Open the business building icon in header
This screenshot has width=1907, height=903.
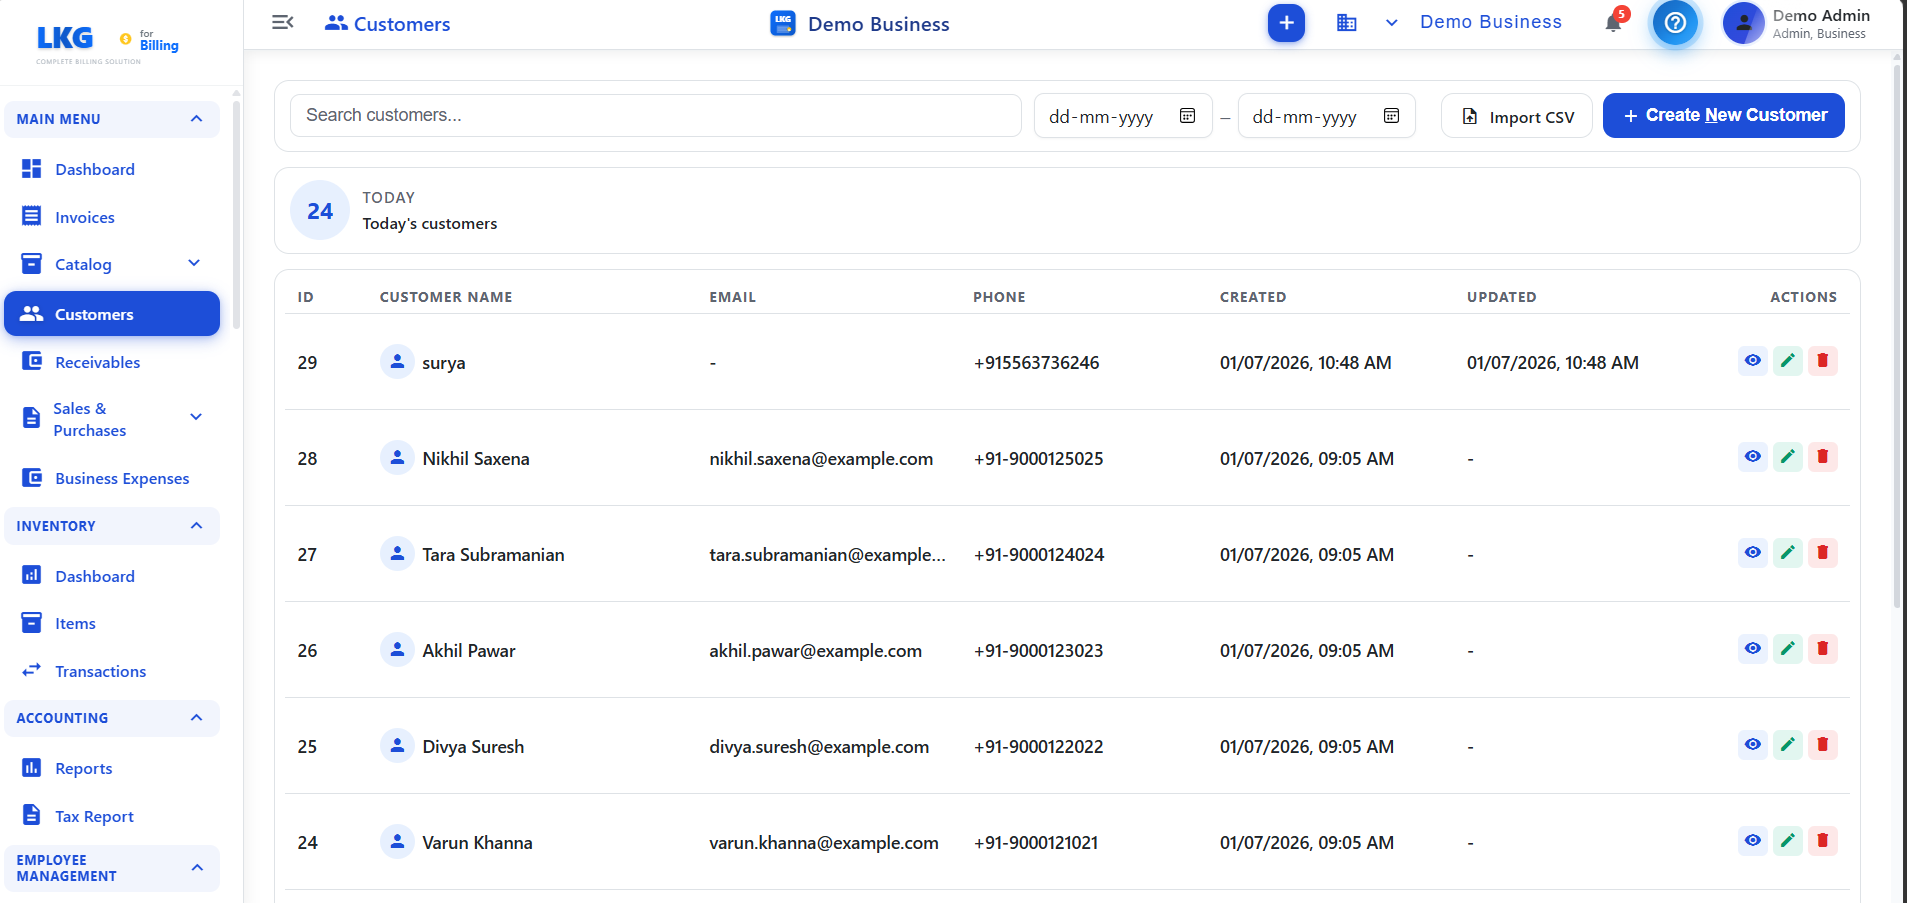pyautogui.click(x=1347, y=22)
